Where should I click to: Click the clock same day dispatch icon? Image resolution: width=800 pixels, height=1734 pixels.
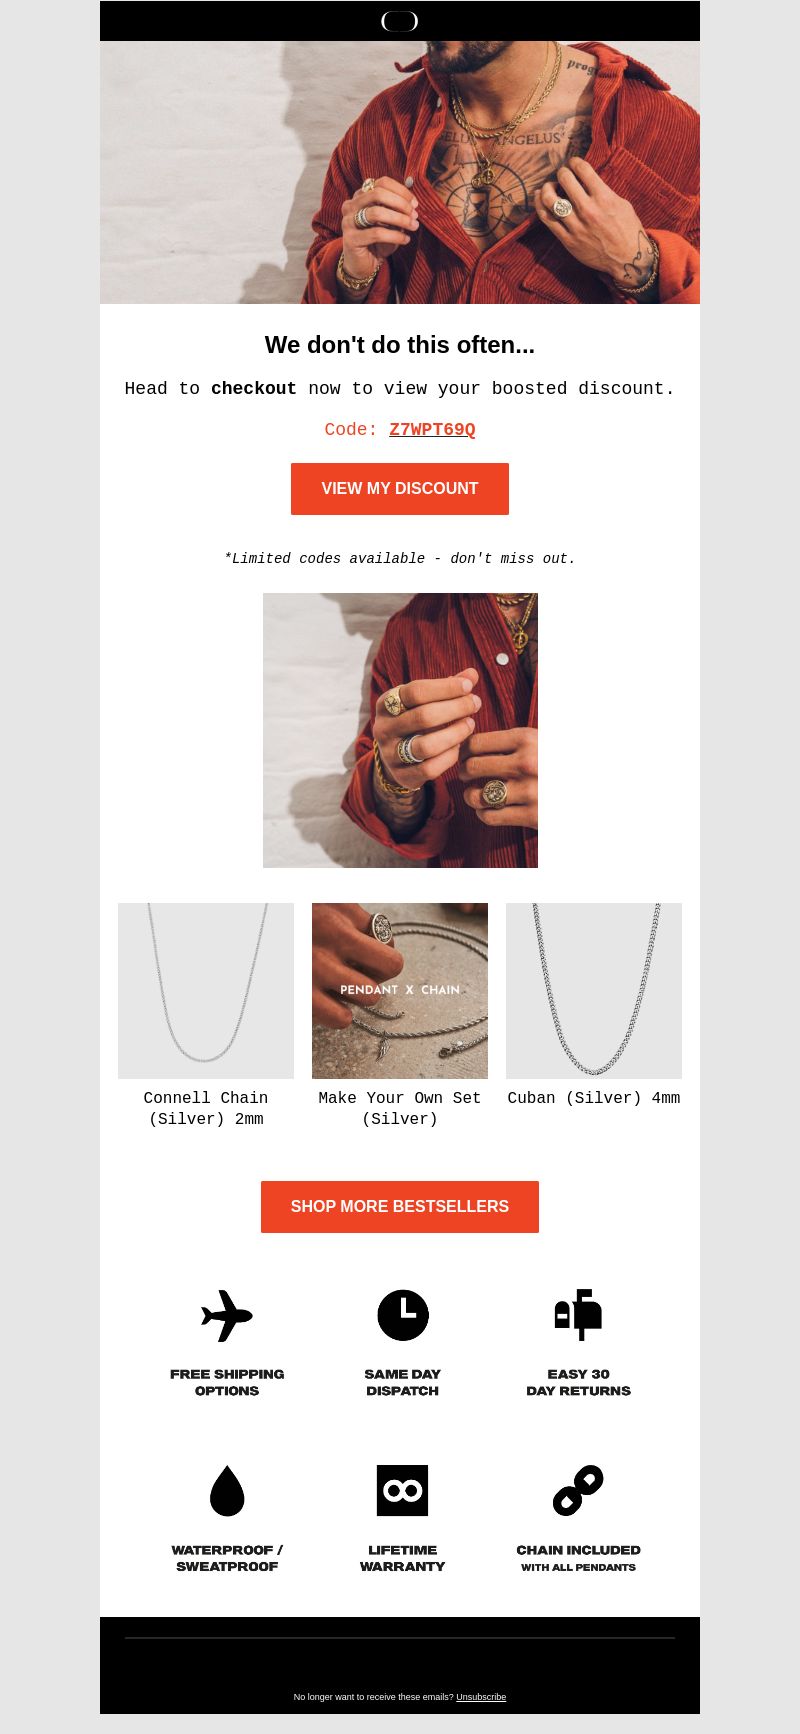pyautogui.click(x=403, y=1315)
